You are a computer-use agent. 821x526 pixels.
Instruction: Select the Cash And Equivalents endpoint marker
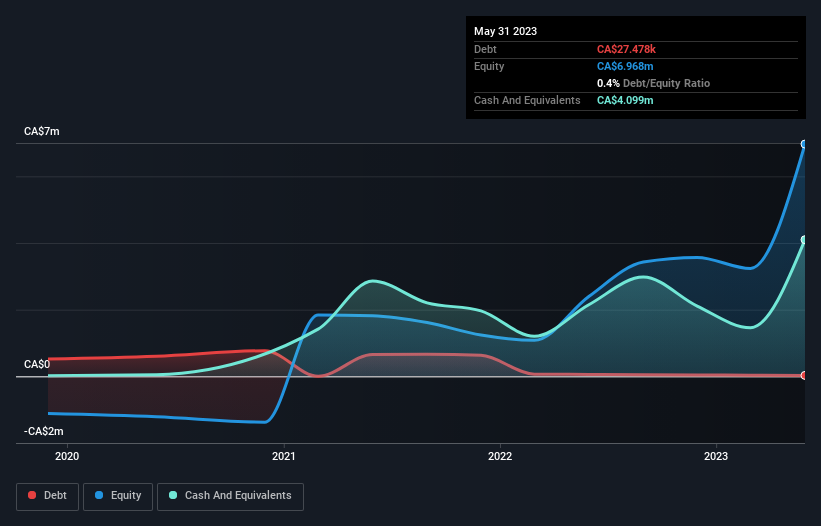coord(804,240)
